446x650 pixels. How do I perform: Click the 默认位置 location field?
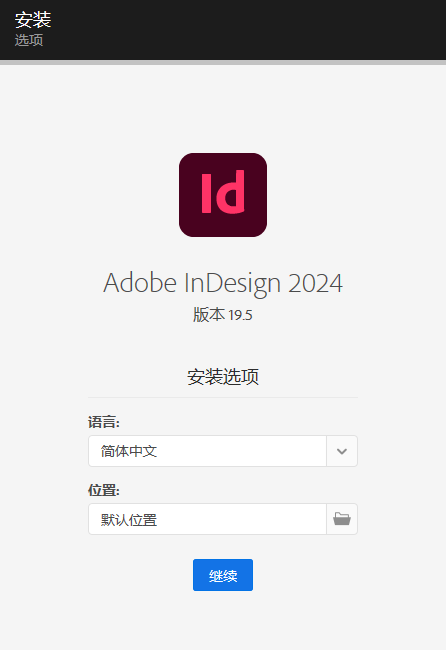click(x=207, y=519)
